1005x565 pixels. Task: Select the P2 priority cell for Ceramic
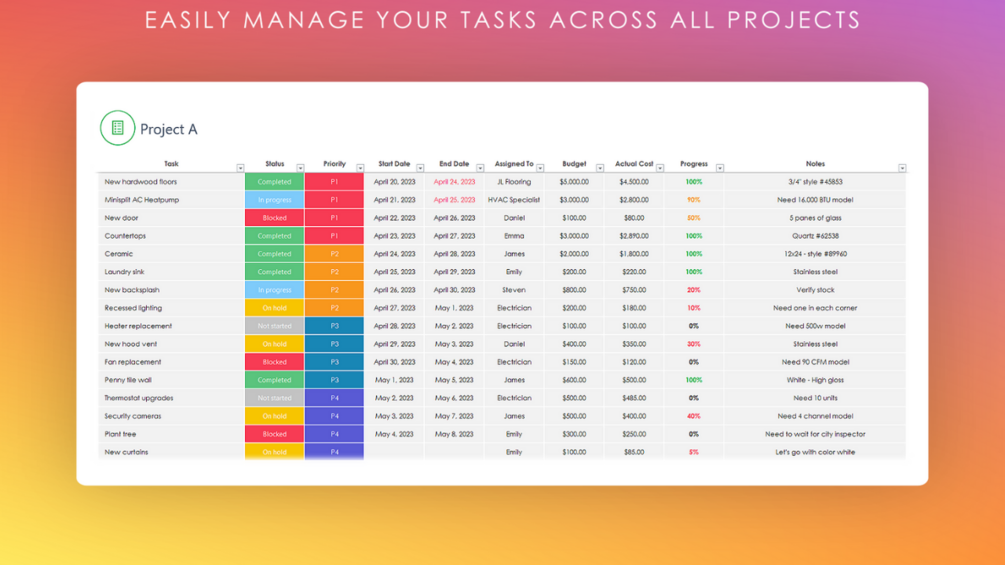coord(334,254)
